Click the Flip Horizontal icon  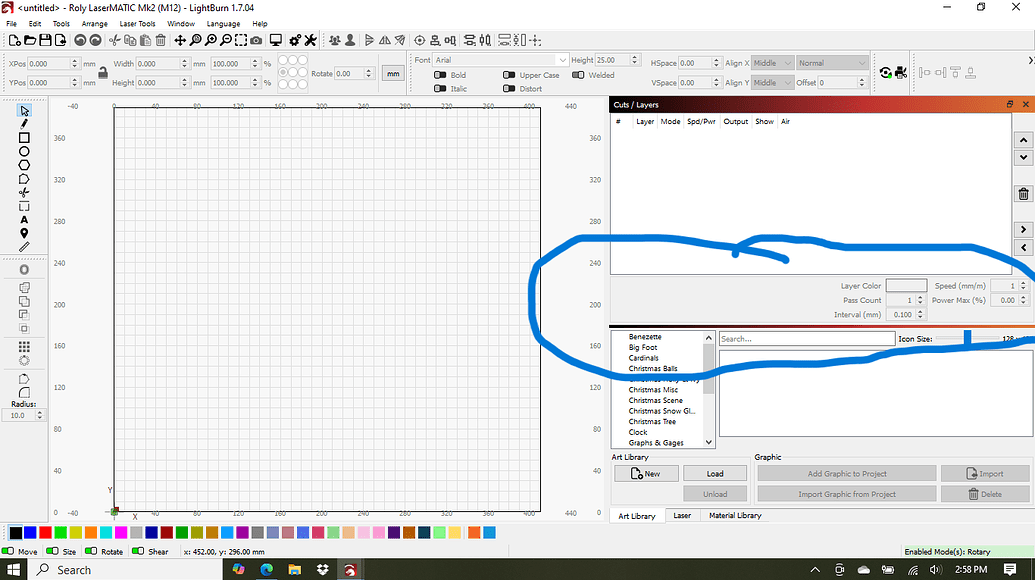click(x=385, y=40)
